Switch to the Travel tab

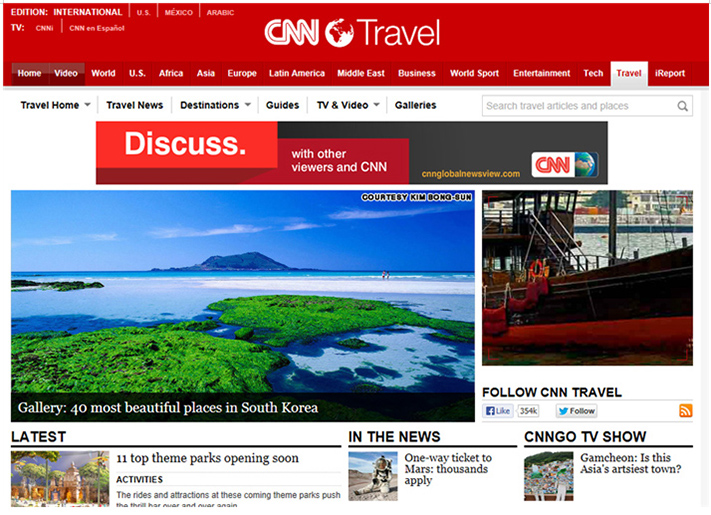[629, 73]
